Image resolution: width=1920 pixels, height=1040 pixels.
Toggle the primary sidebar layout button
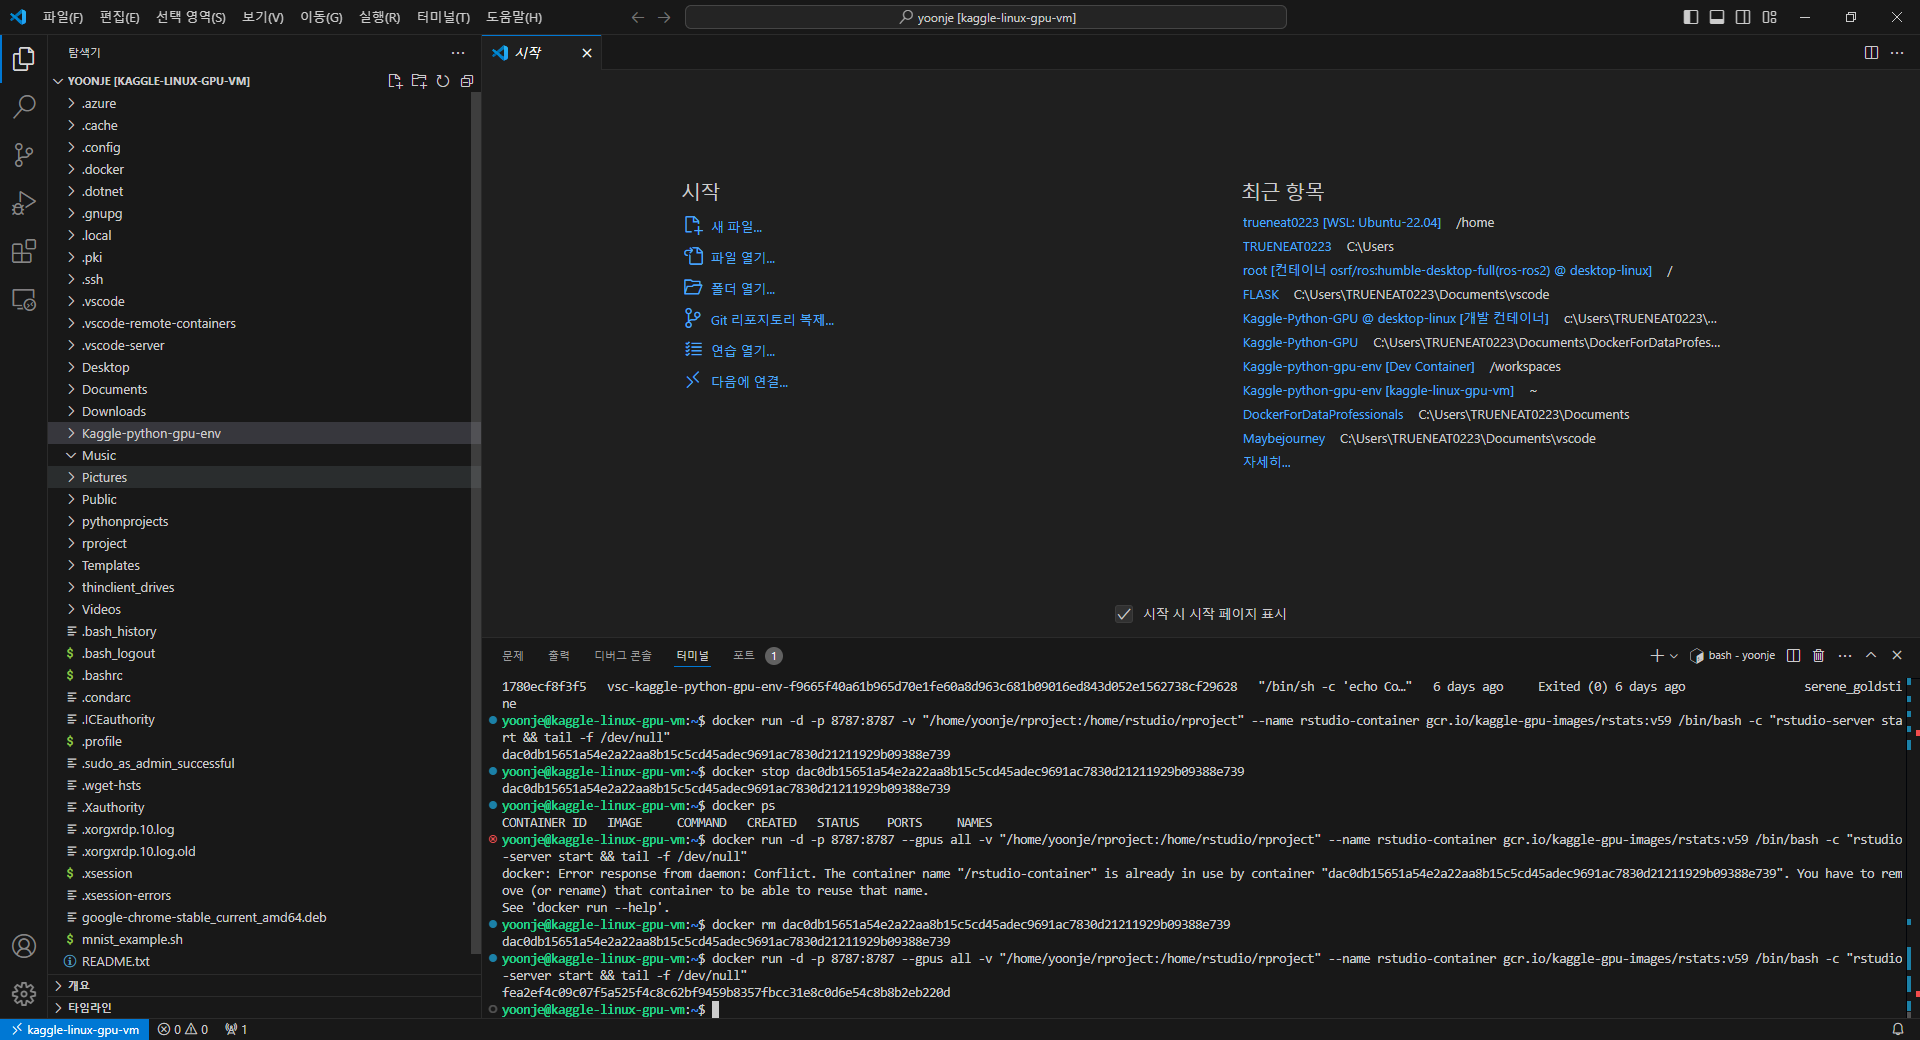point(1691,17)
